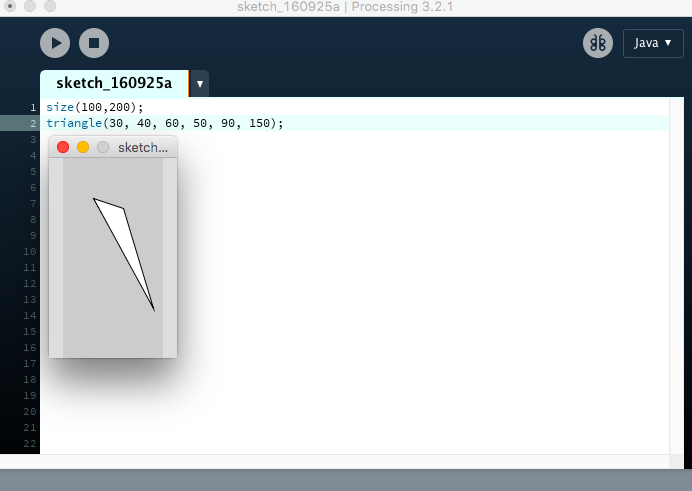Image resolution: width=692 pixels, height=491 pixels.
Task: Click the word size in line 1
Action: [60, 107]
